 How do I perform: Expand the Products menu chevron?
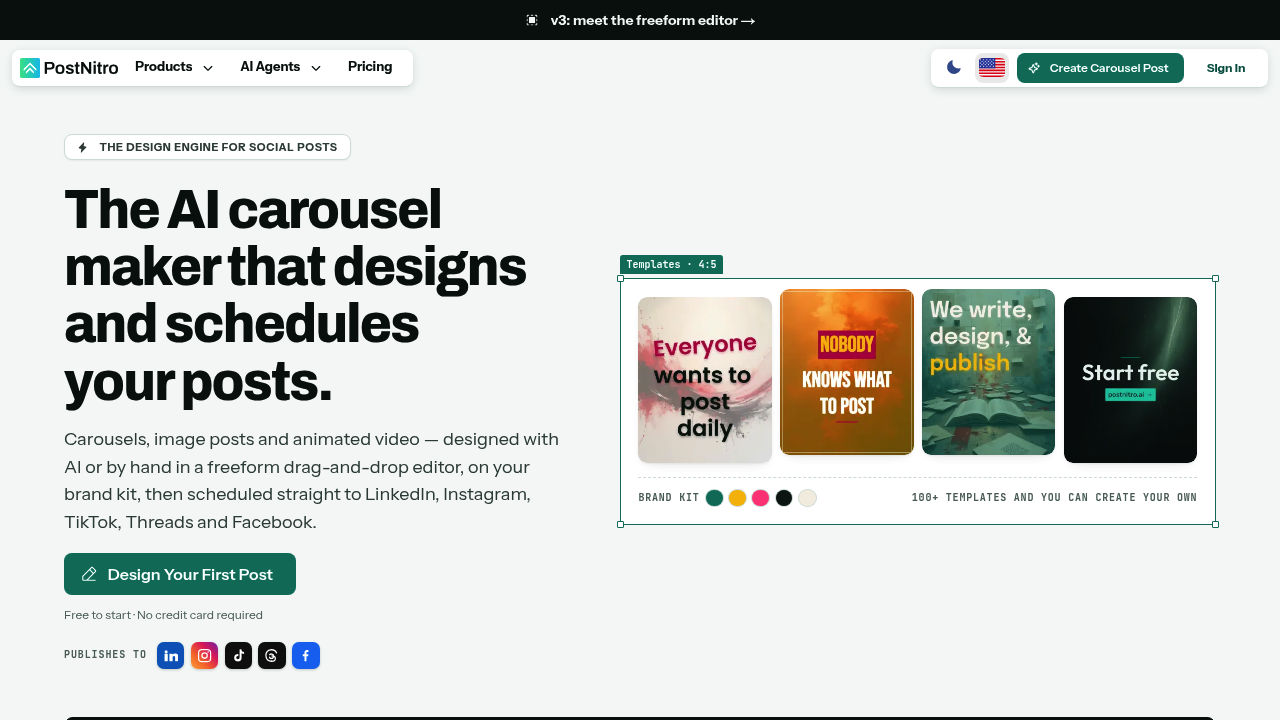click(x=208, y=68)
